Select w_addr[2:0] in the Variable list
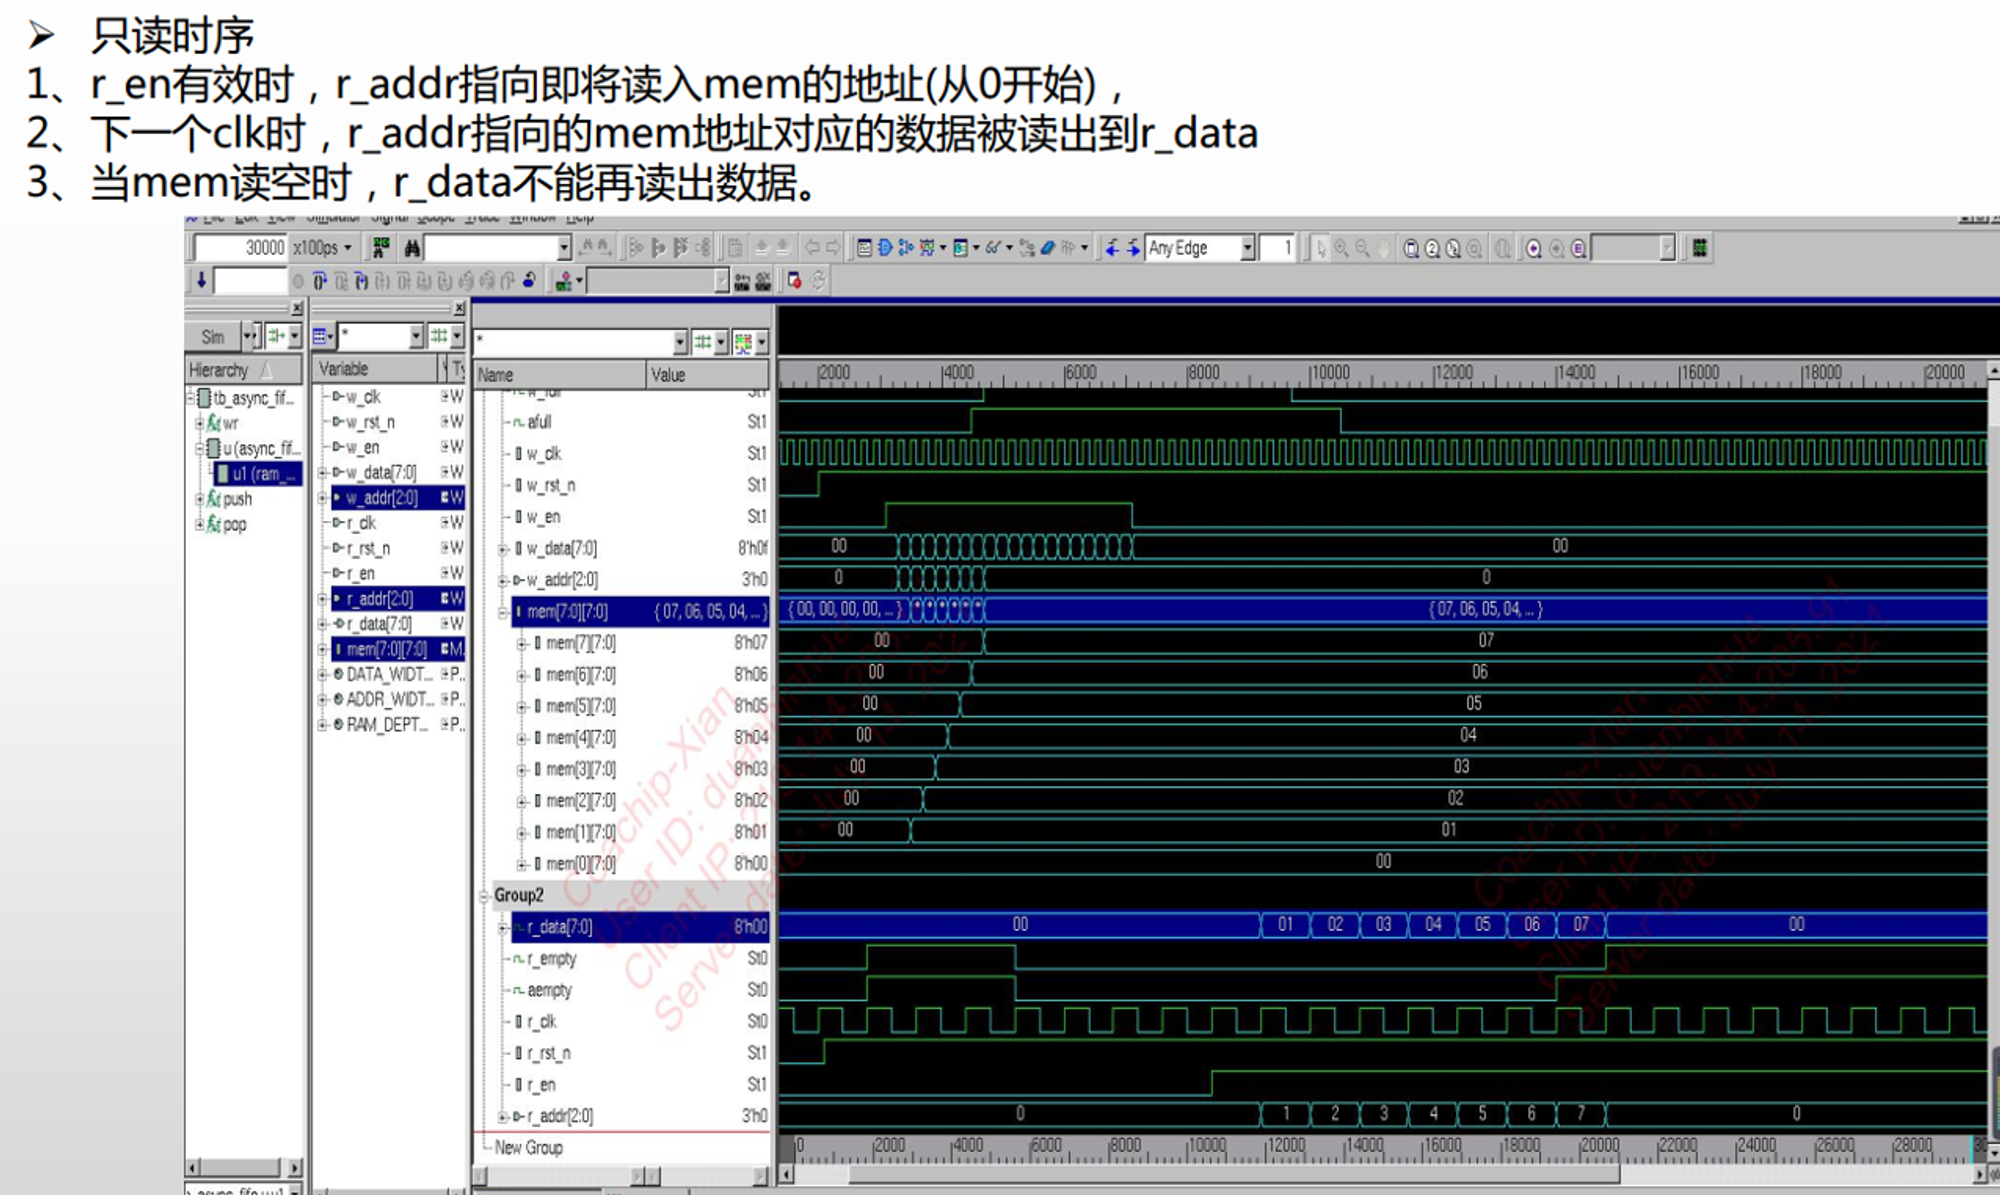 pos(381,497)
